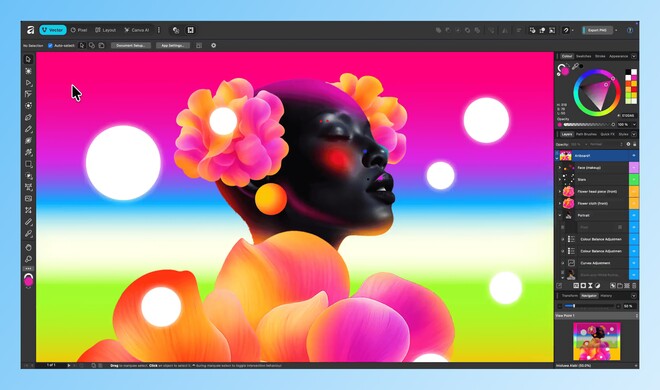The width and height of the screenshot is (660, 390).
Task: Click the eyedropper in the Colour panel
Action: coord(575,66)
